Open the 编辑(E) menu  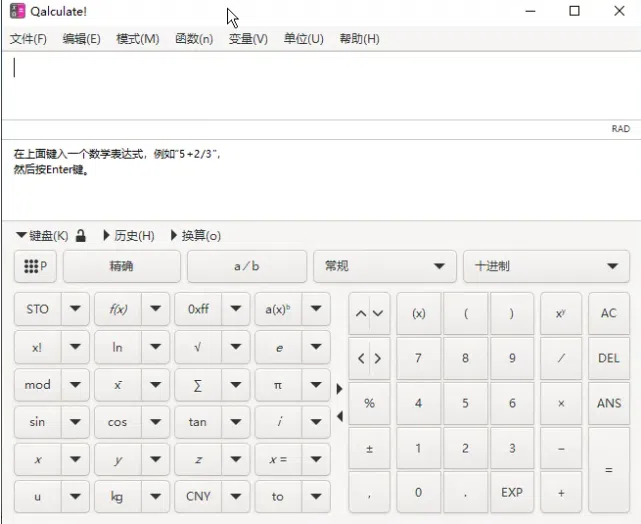(81, 39)
